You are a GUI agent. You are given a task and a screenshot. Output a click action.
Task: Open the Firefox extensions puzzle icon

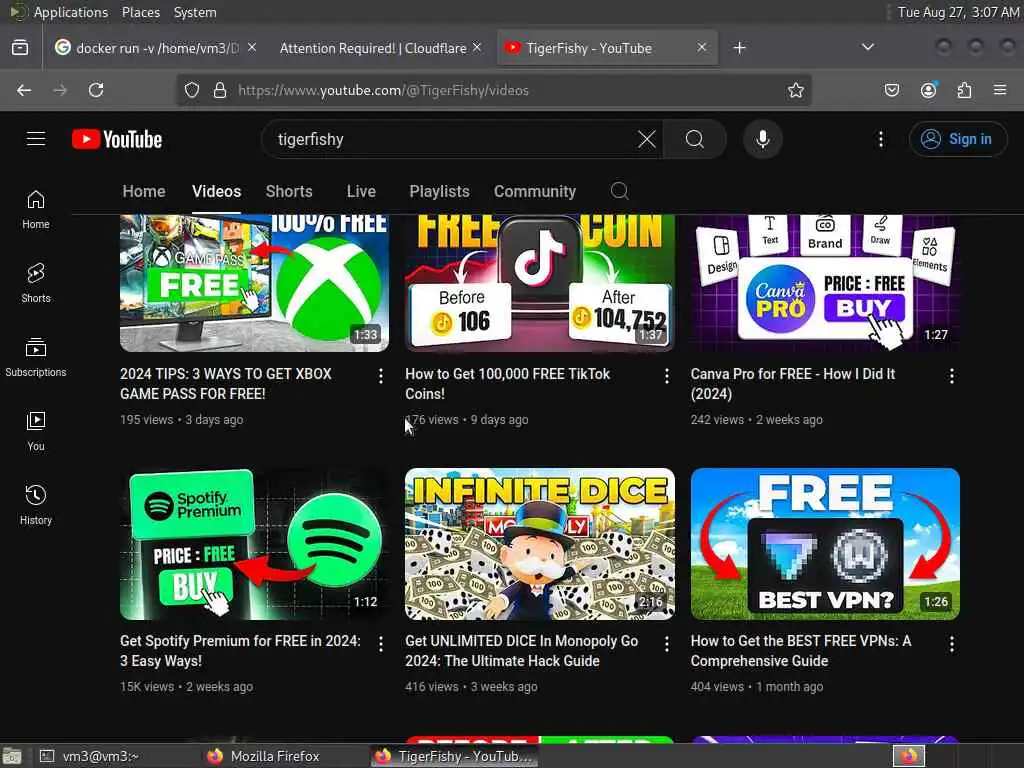(965, 90)
